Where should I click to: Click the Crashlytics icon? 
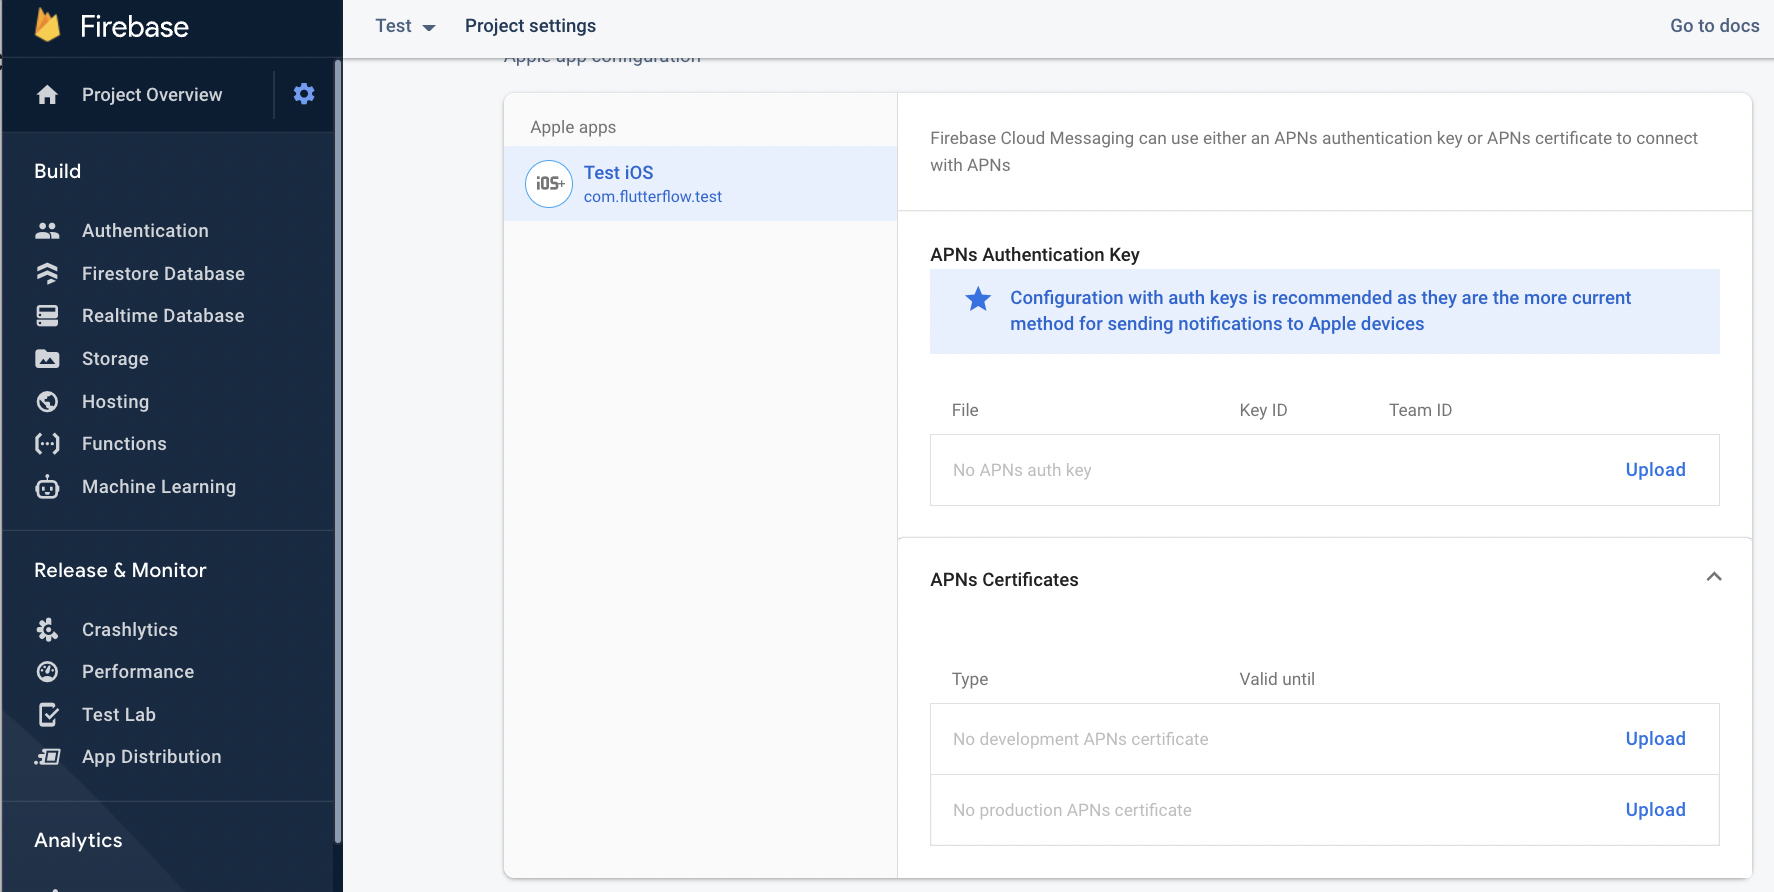47,630
